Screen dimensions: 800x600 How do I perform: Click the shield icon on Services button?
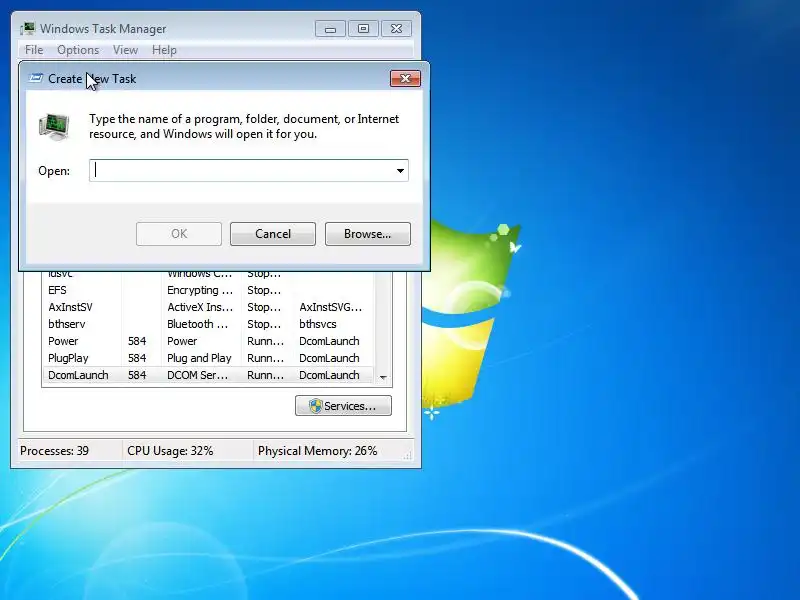[315, 406]
